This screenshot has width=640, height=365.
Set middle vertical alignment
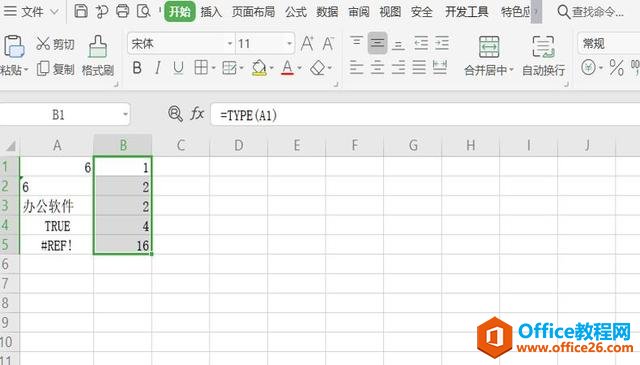coord(377,43)
